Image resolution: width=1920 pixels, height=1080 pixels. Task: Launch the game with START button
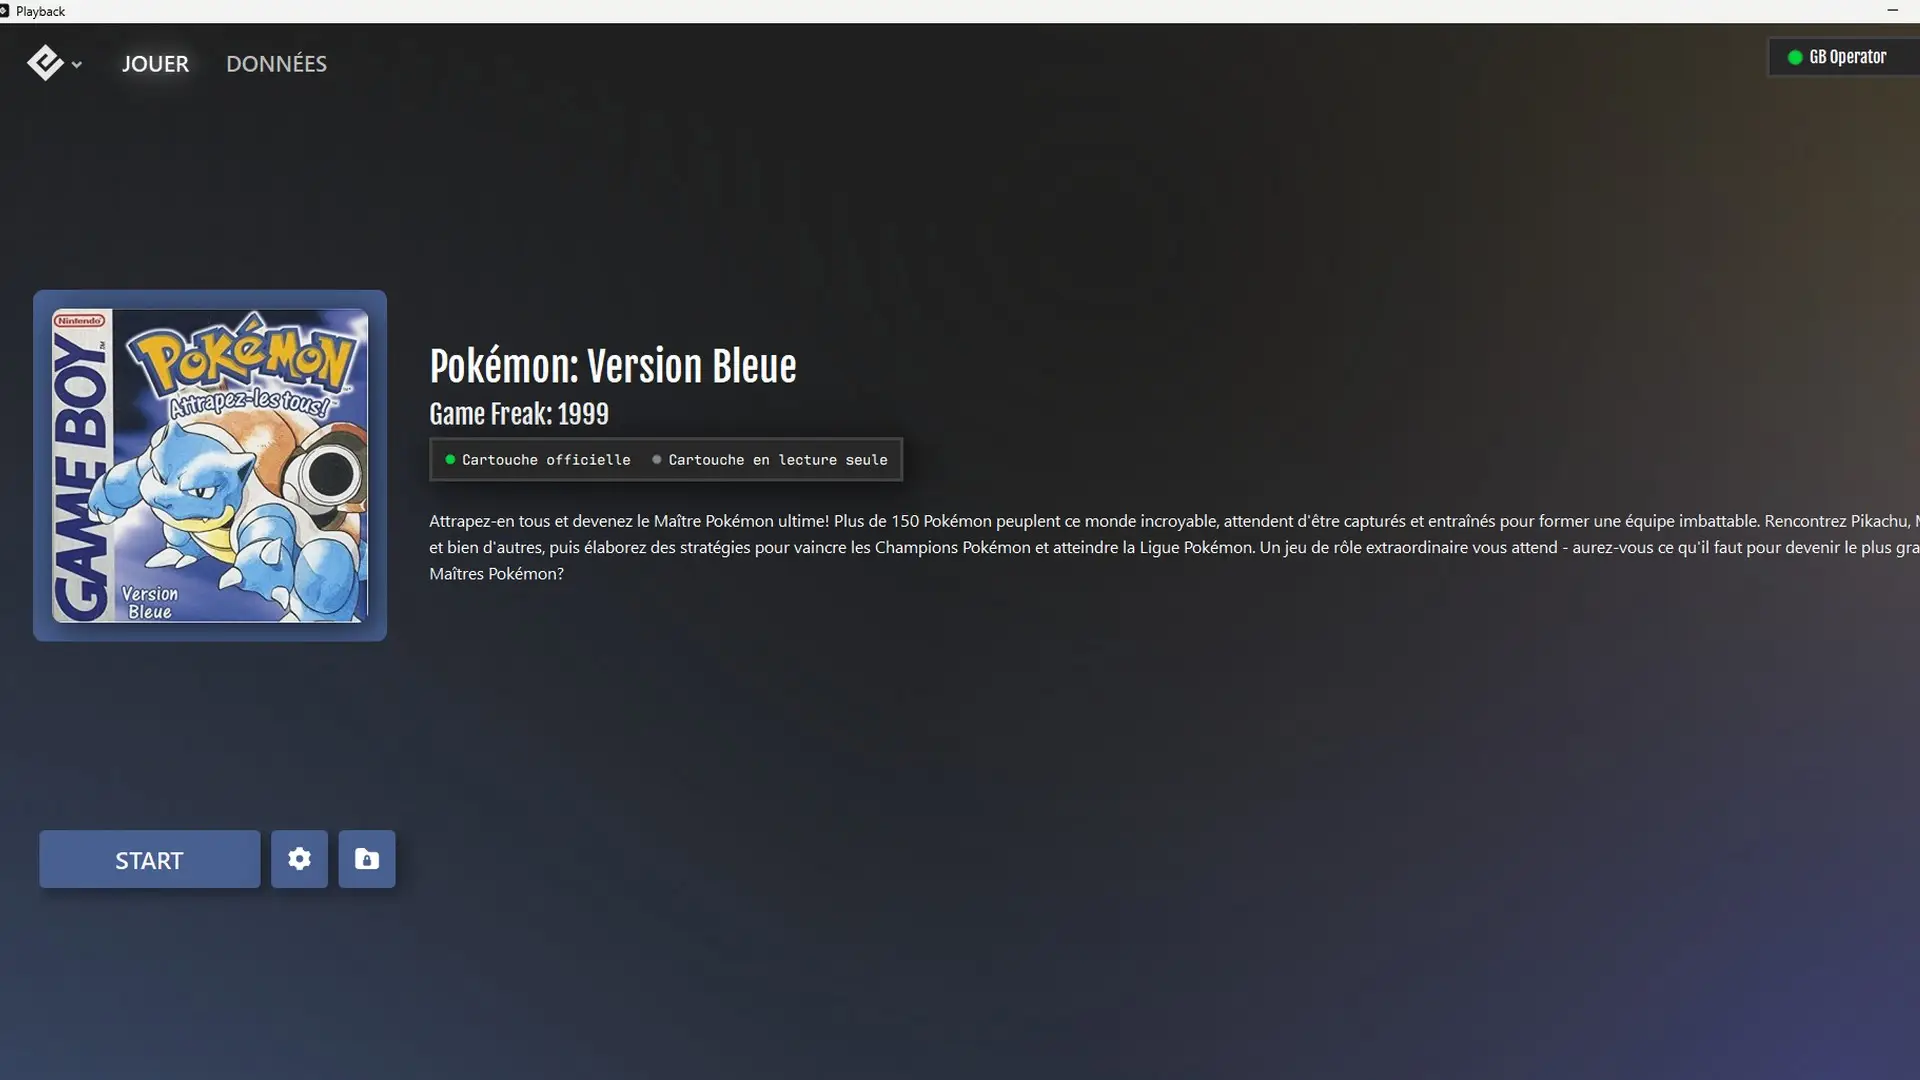click(149, 859)
